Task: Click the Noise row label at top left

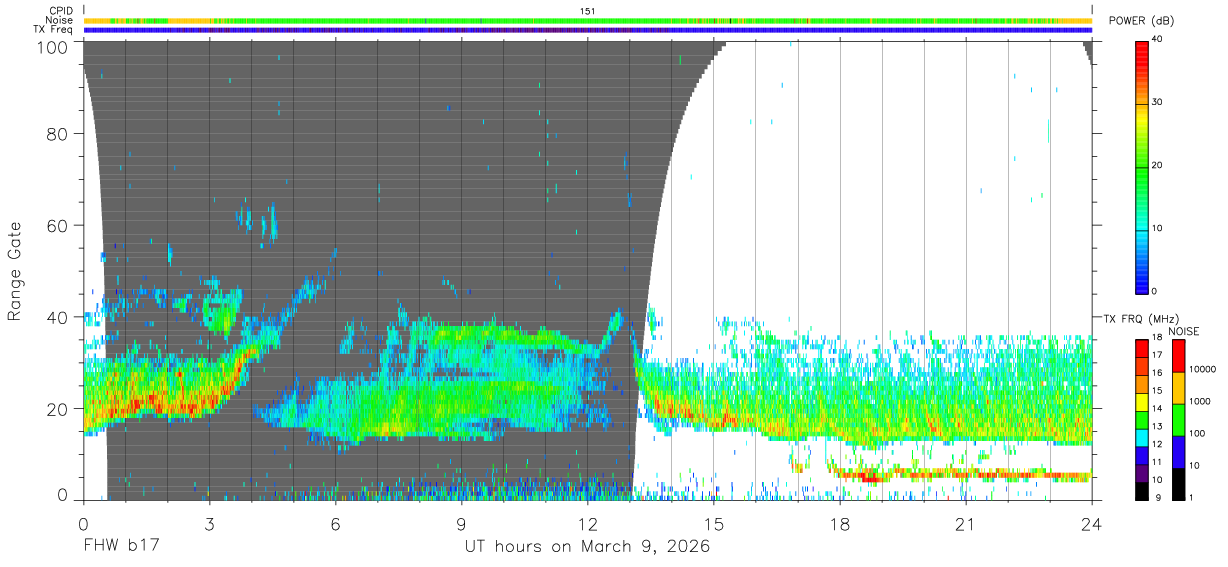Action: [x=60, y=20]
